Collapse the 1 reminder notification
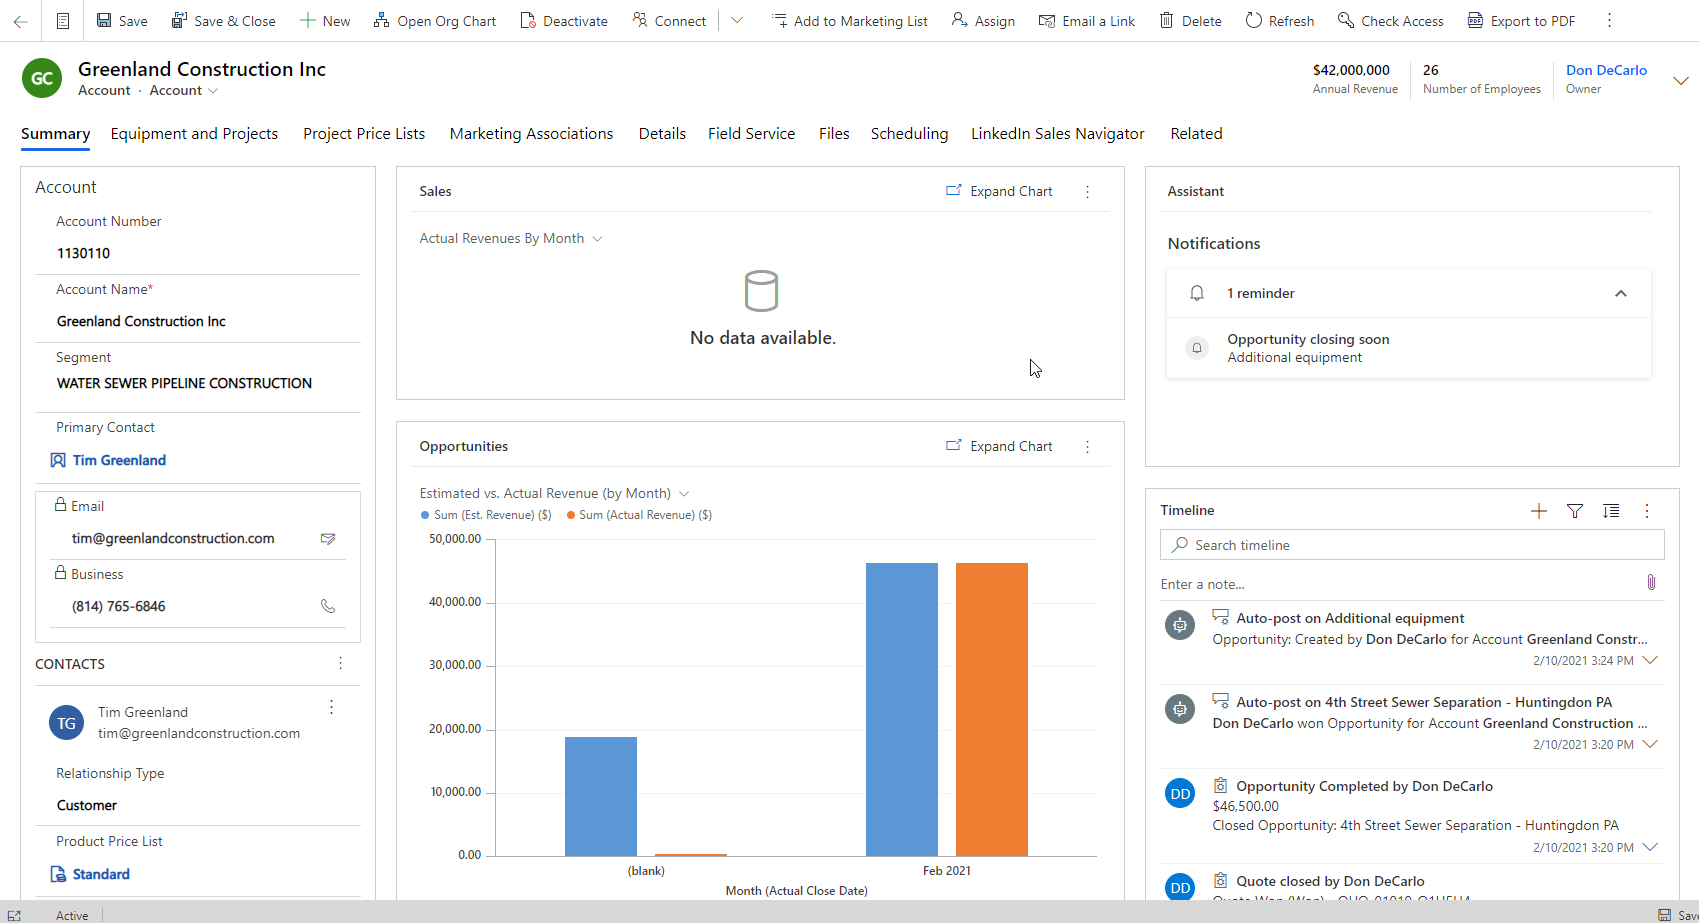 click(1621, 293)
